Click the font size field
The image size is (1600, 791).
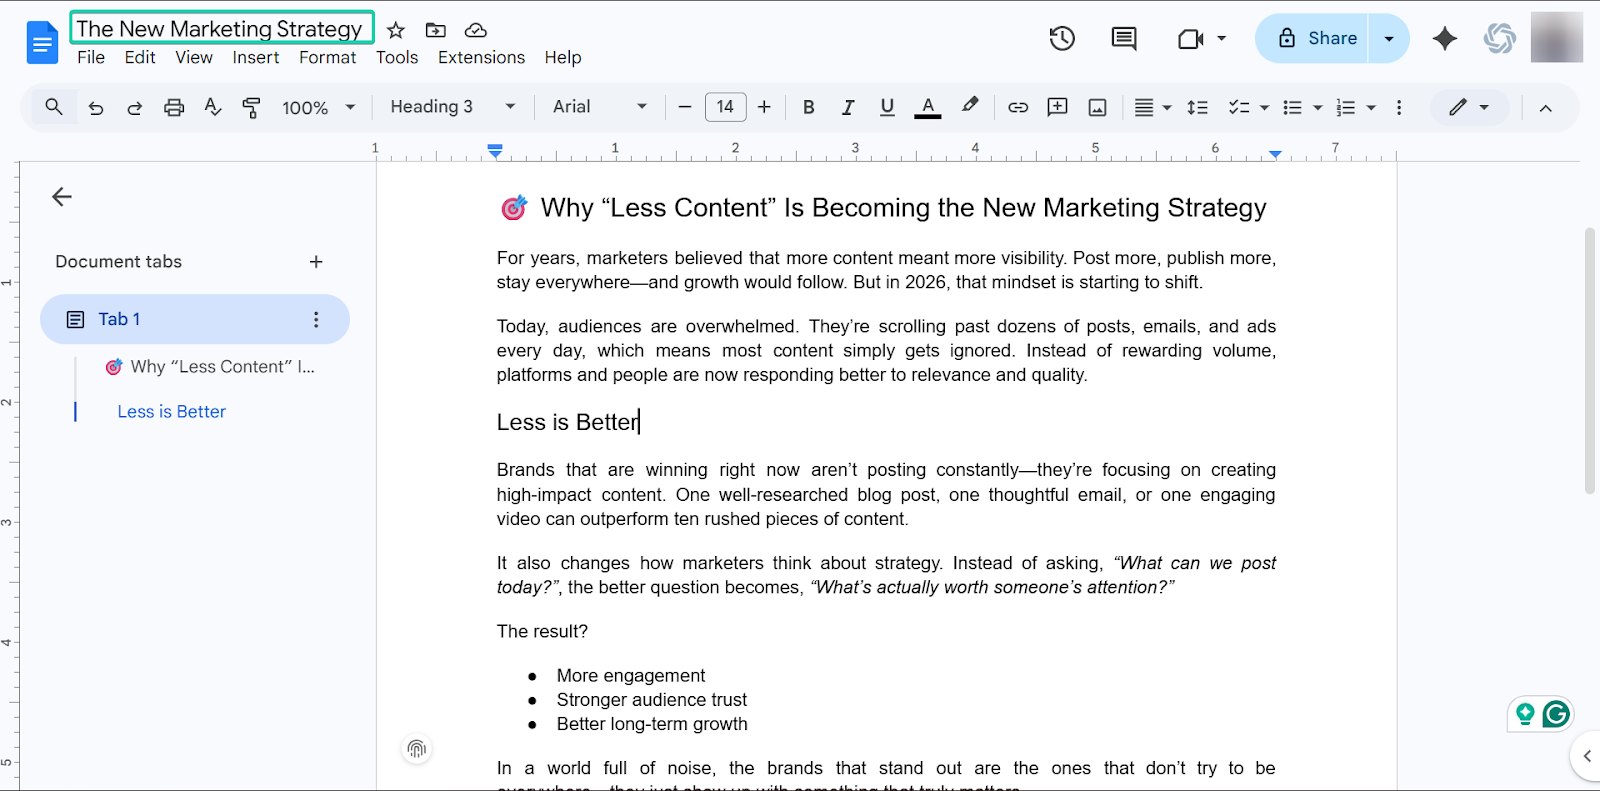[725, 107]
